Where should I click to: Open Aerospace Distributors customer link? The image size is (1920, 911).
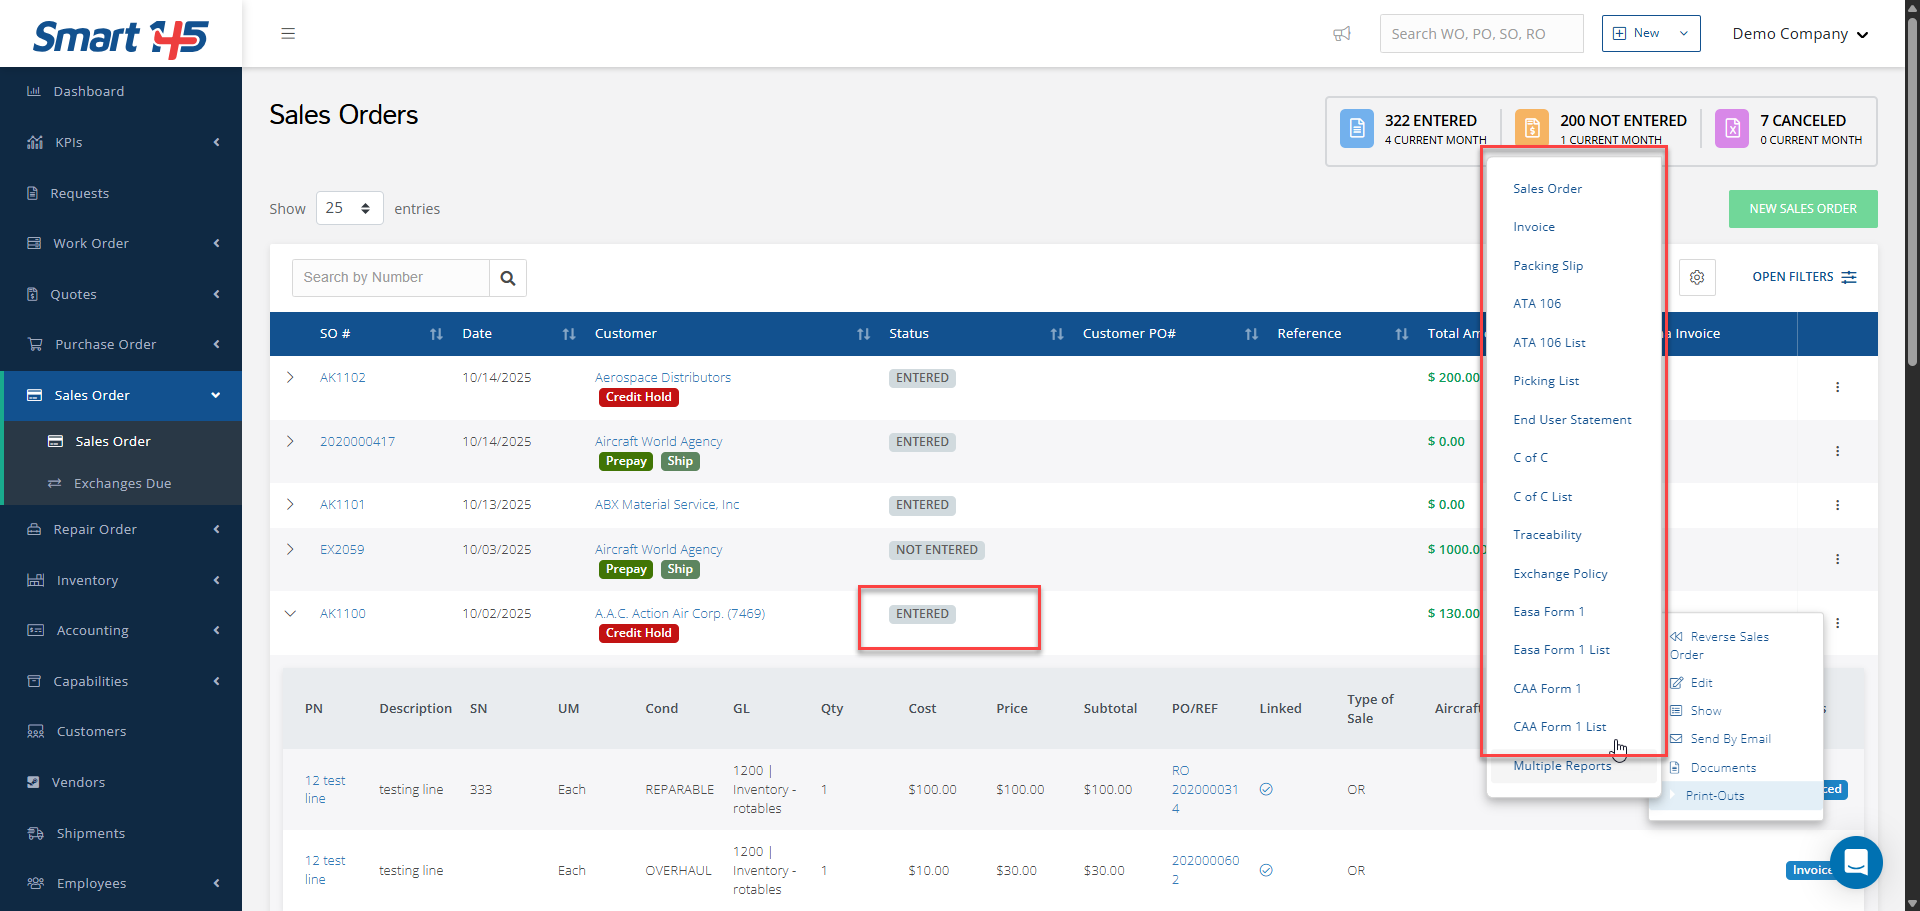(662, 377)
